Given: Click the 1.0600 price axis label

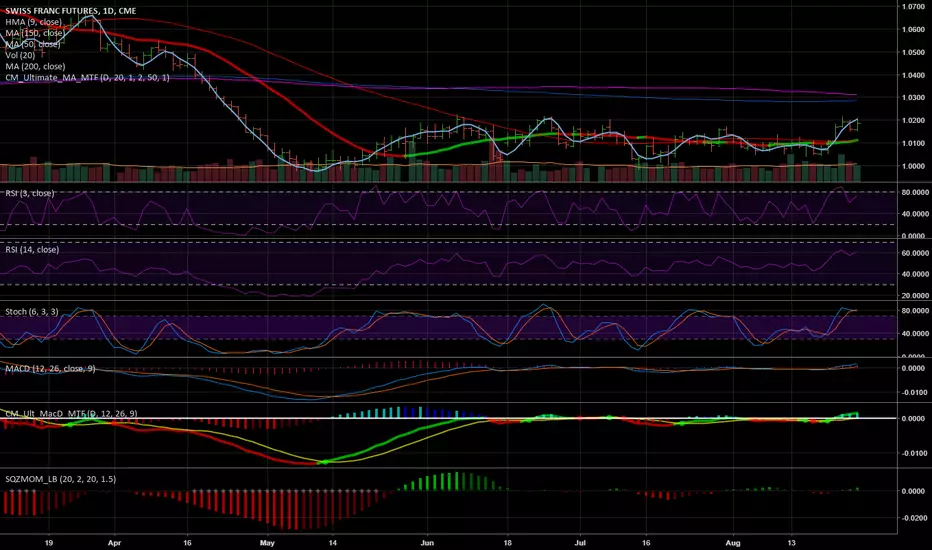Looking at the screenshot, I should [x=913, y=30].
